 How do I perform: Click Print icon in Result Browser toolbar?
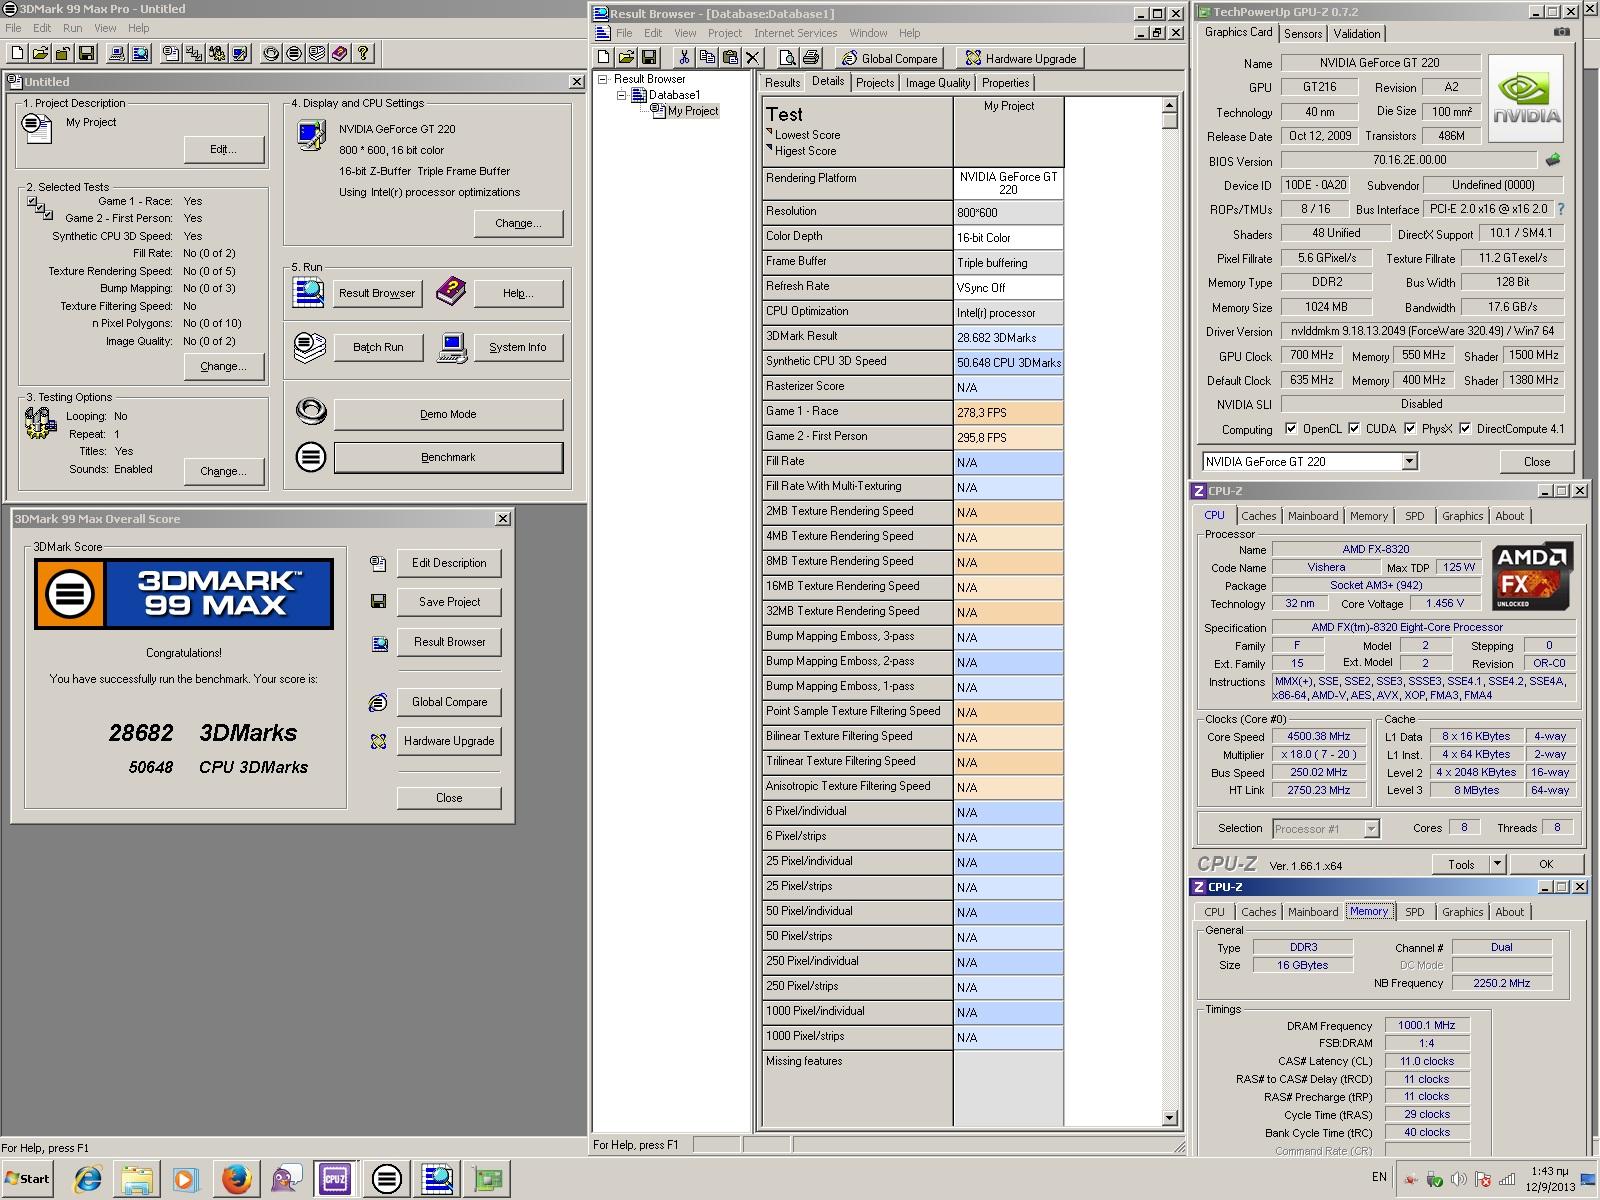811,58
